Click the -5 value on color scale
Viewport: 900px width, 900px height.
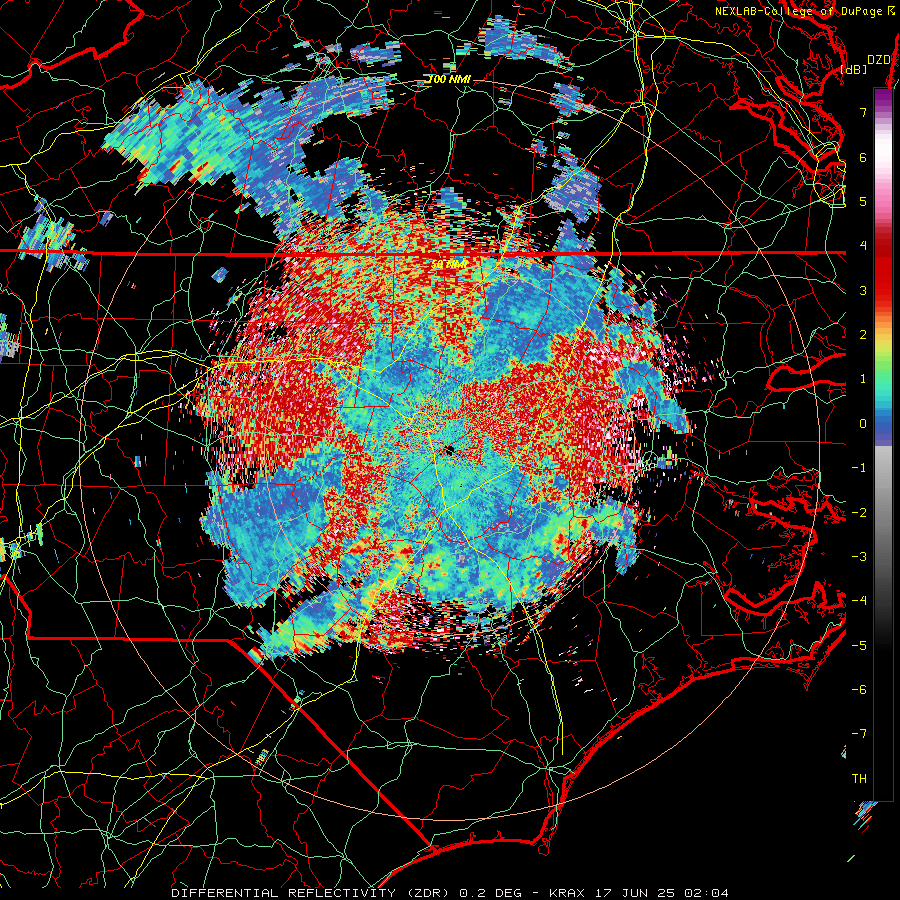pos(859,645)
